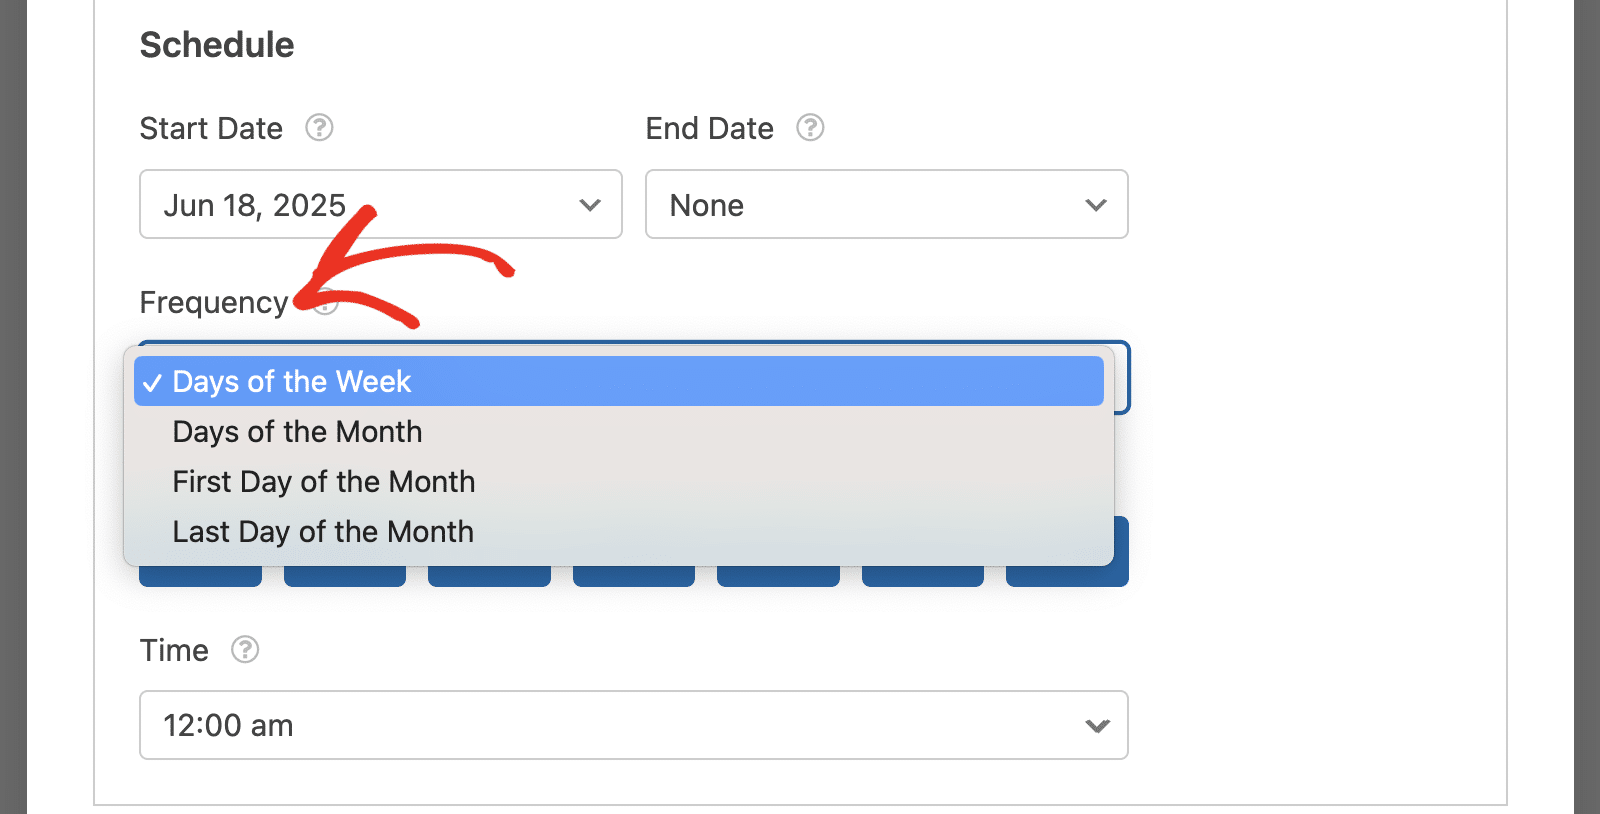Open the End Date help tooltip icon
This screenshot has height=814, width=1600.
(810, 128)
